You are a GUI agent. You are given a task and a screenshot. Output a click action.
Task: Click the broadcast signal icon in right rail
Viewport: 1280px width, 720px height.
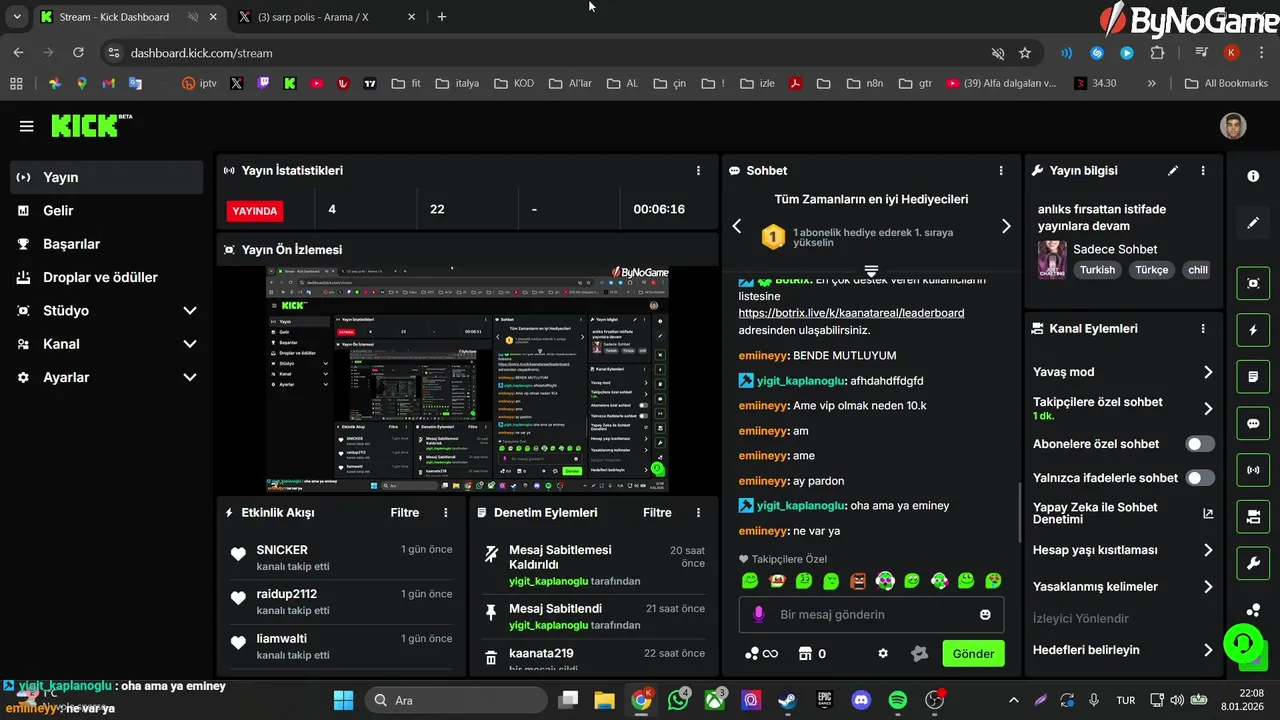coord(1253,470)
